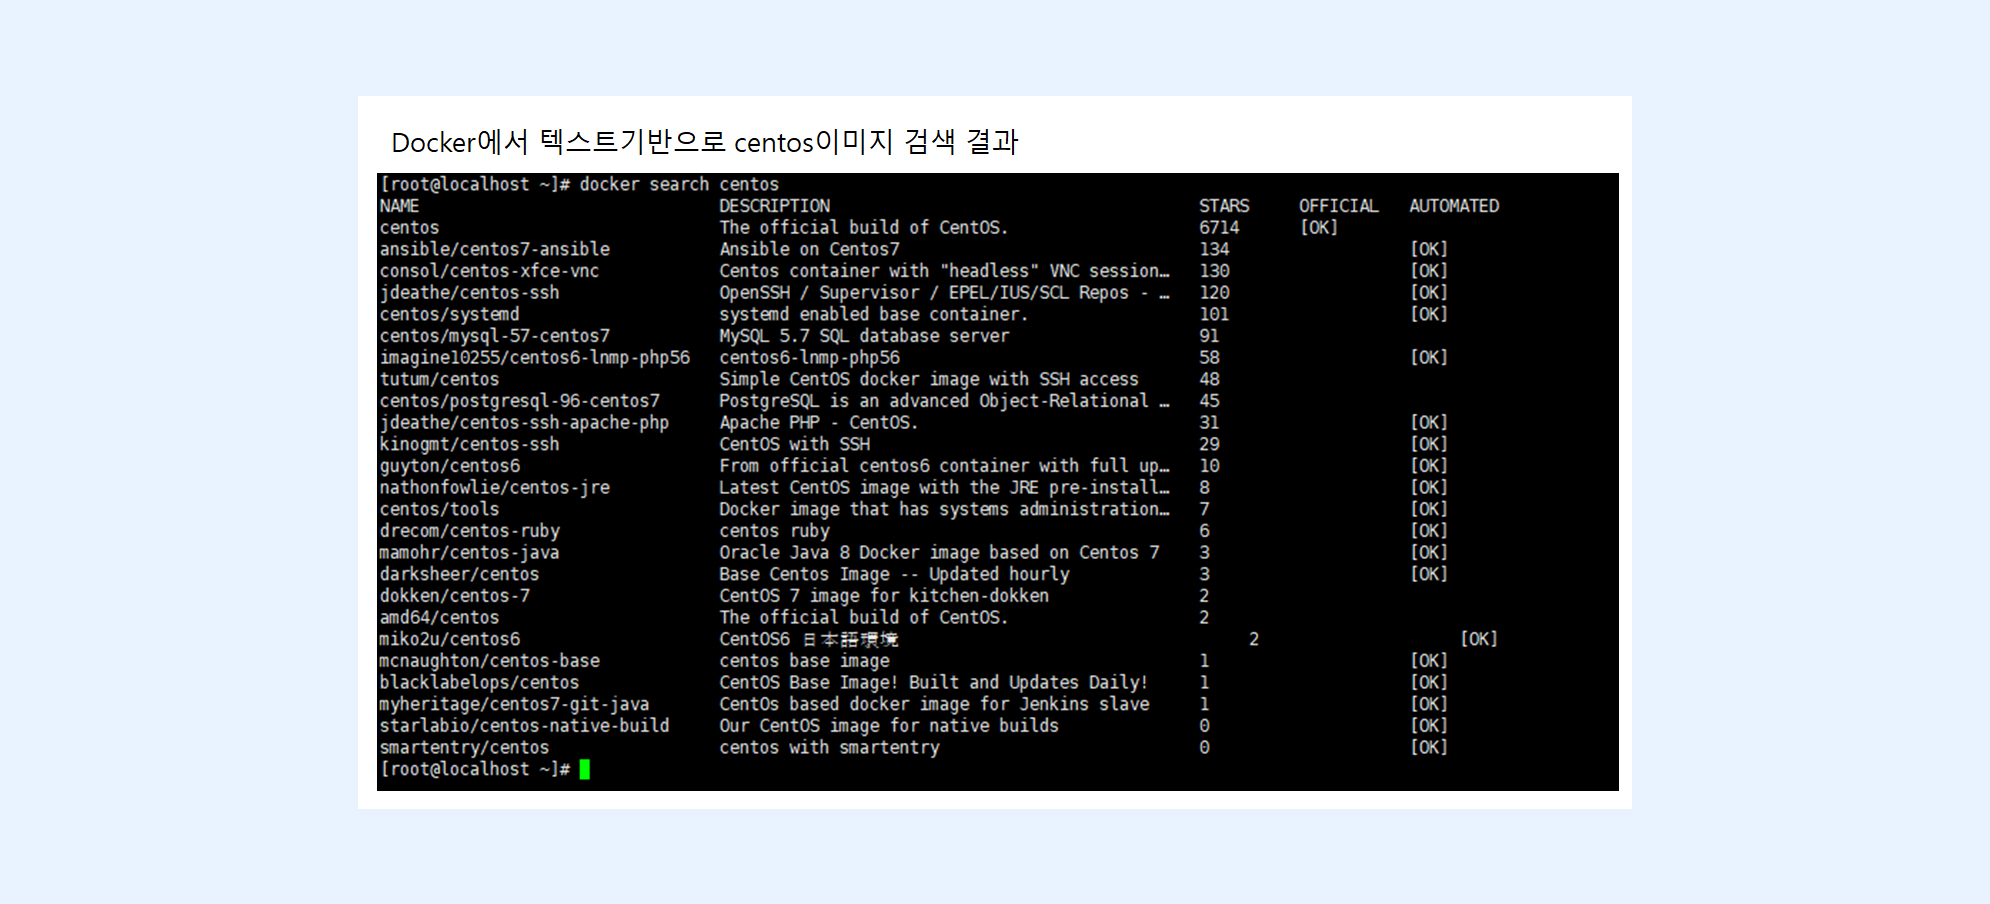This screenshot has width=1990, height=904.
Task: Click automated [OK] in miko2u/centos6 row
Action: click(1478, 639)
